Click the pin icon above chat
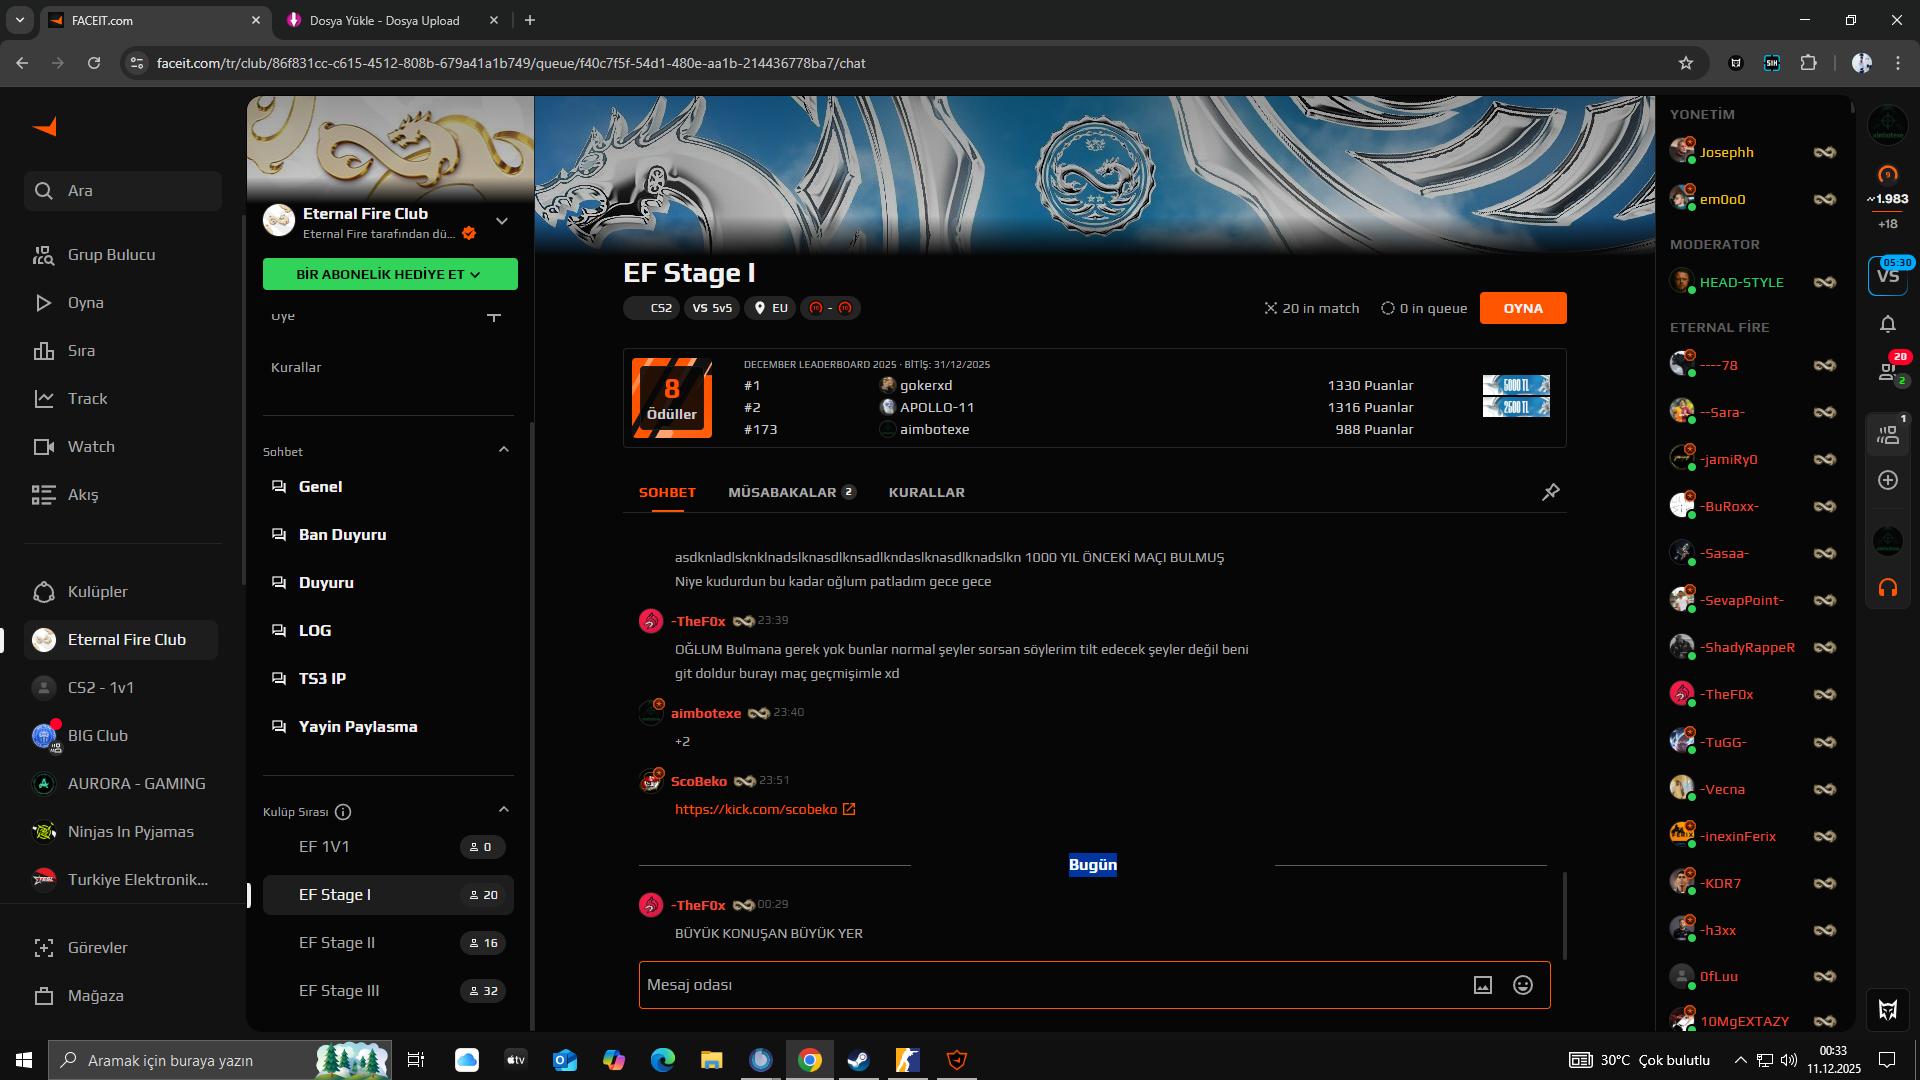 click(1551, 492)
